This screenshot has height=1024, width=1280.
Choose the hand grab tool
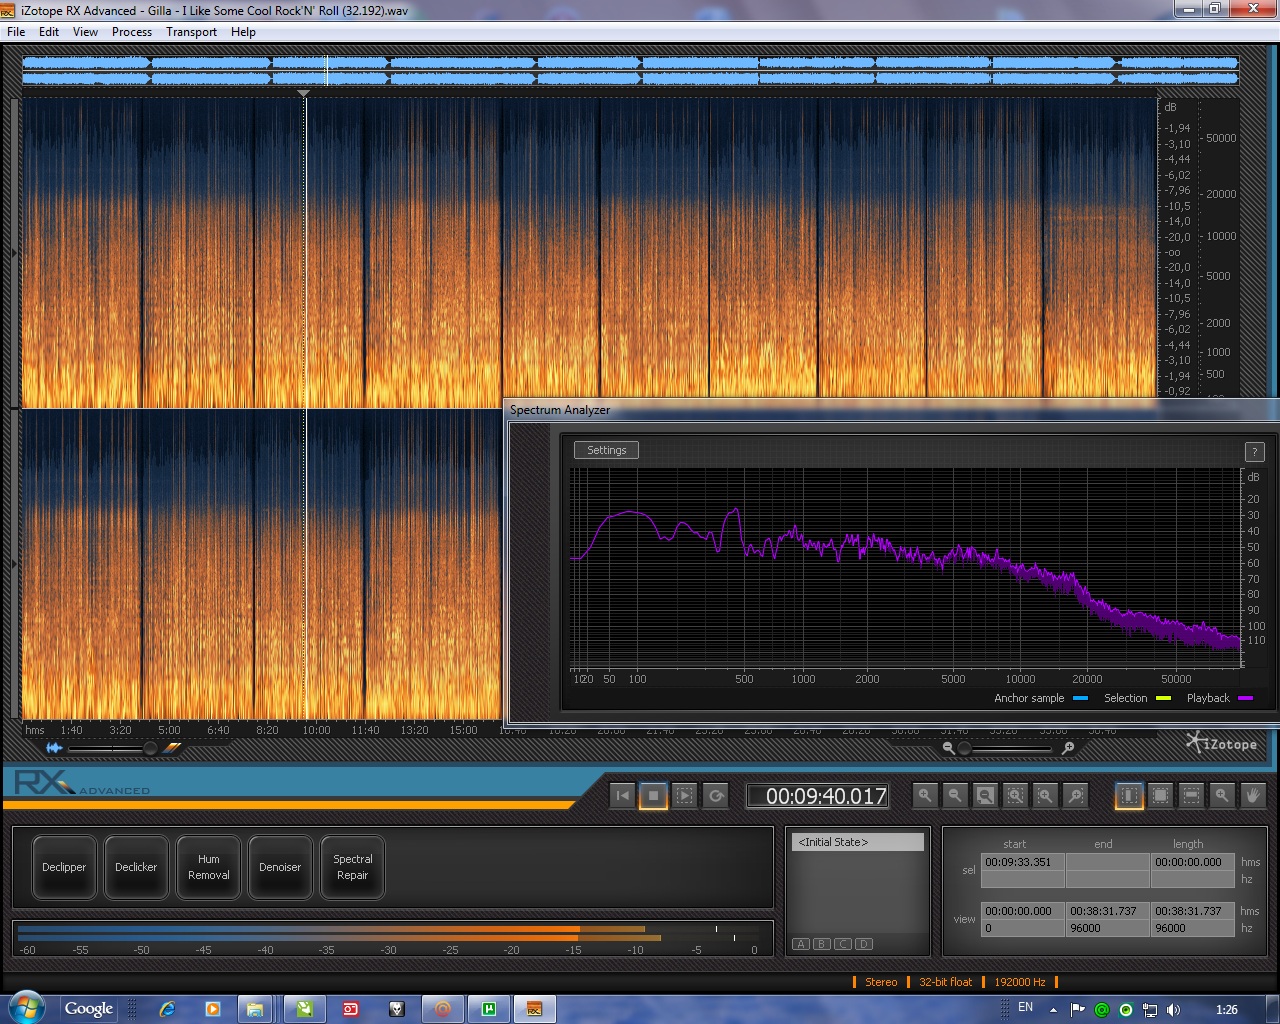point(1253,796)
